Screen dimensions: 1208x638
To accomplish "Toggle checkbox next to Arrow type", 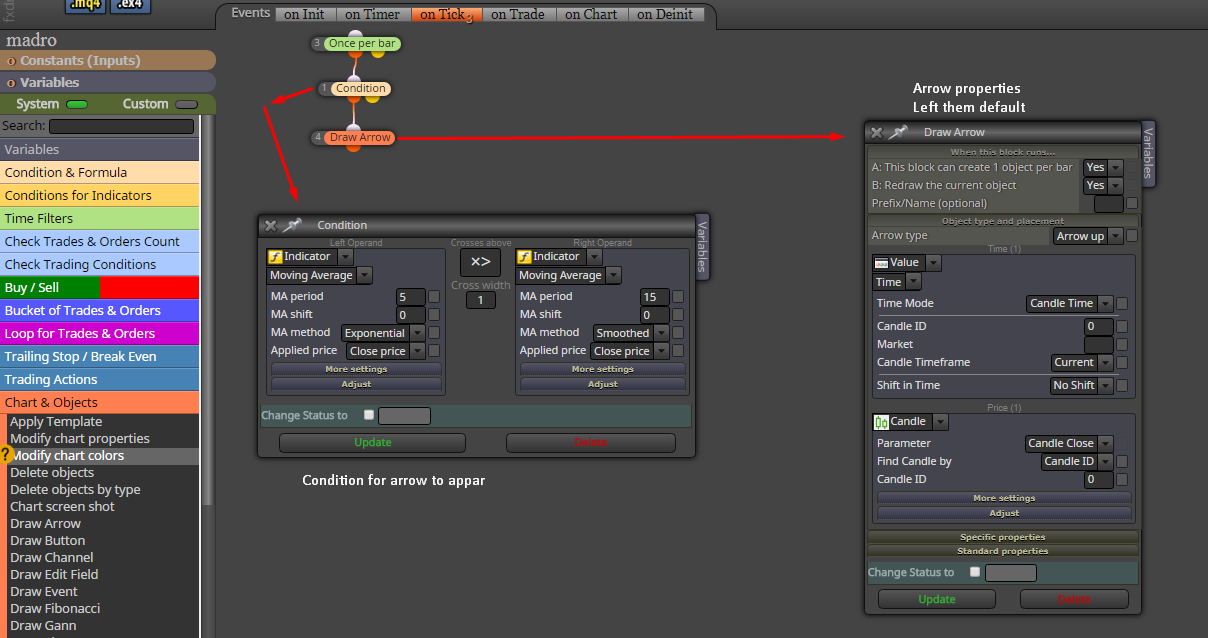I will (x=1132, y=236).
